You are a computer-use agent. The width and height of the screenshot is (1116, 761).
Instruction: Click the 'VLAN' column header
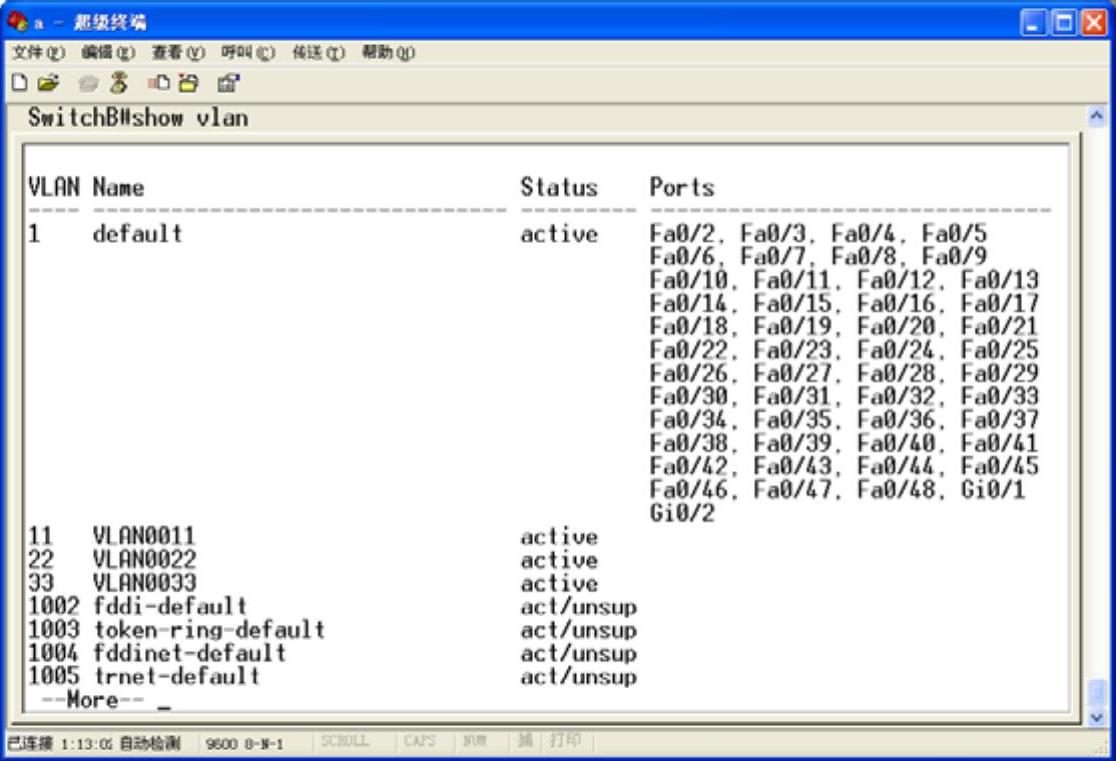pyautogui.click(x=54, y=187)
